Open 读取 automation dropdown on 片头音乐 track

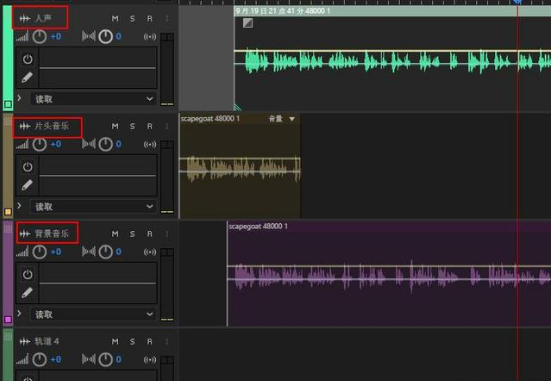[x=94, y=207]
